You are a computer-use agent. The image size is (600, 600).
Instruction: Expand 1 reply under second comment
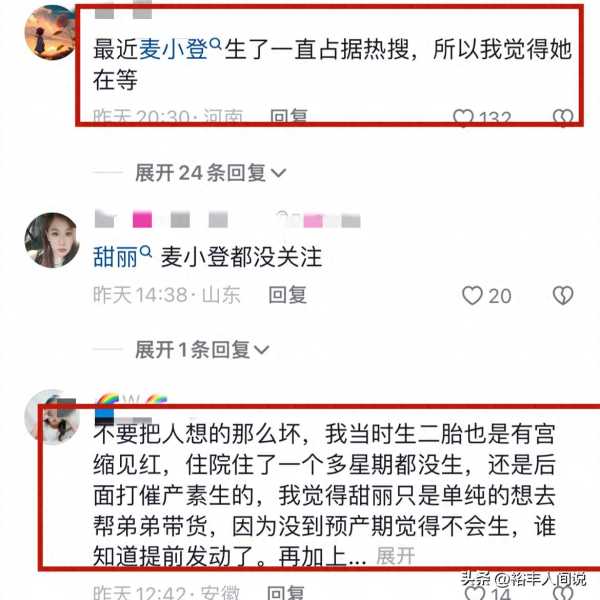point(202,349)
